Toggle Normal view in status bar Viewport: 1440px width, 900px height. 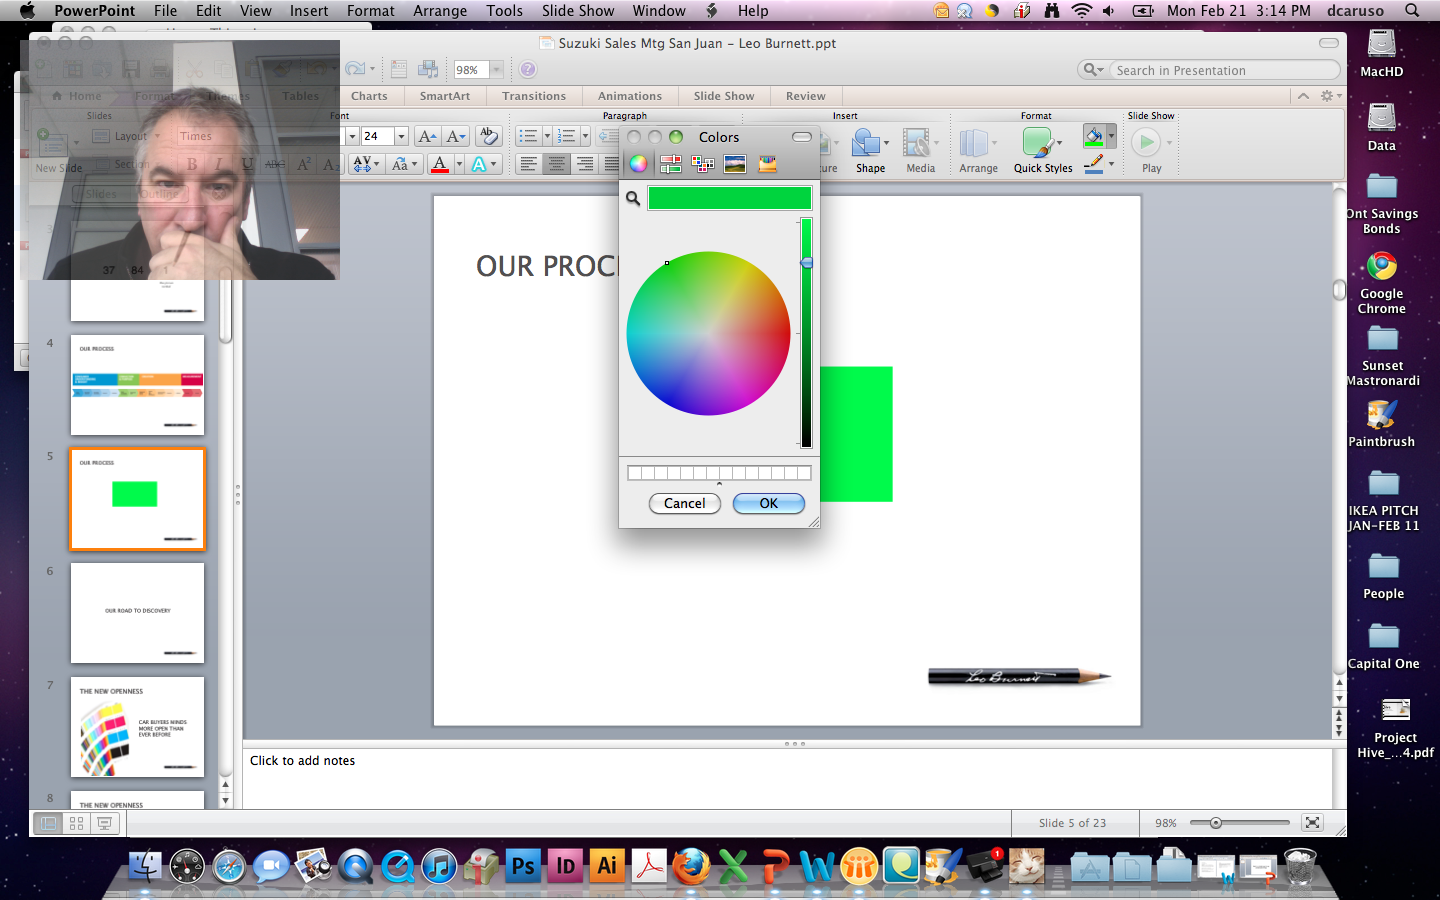48,823
